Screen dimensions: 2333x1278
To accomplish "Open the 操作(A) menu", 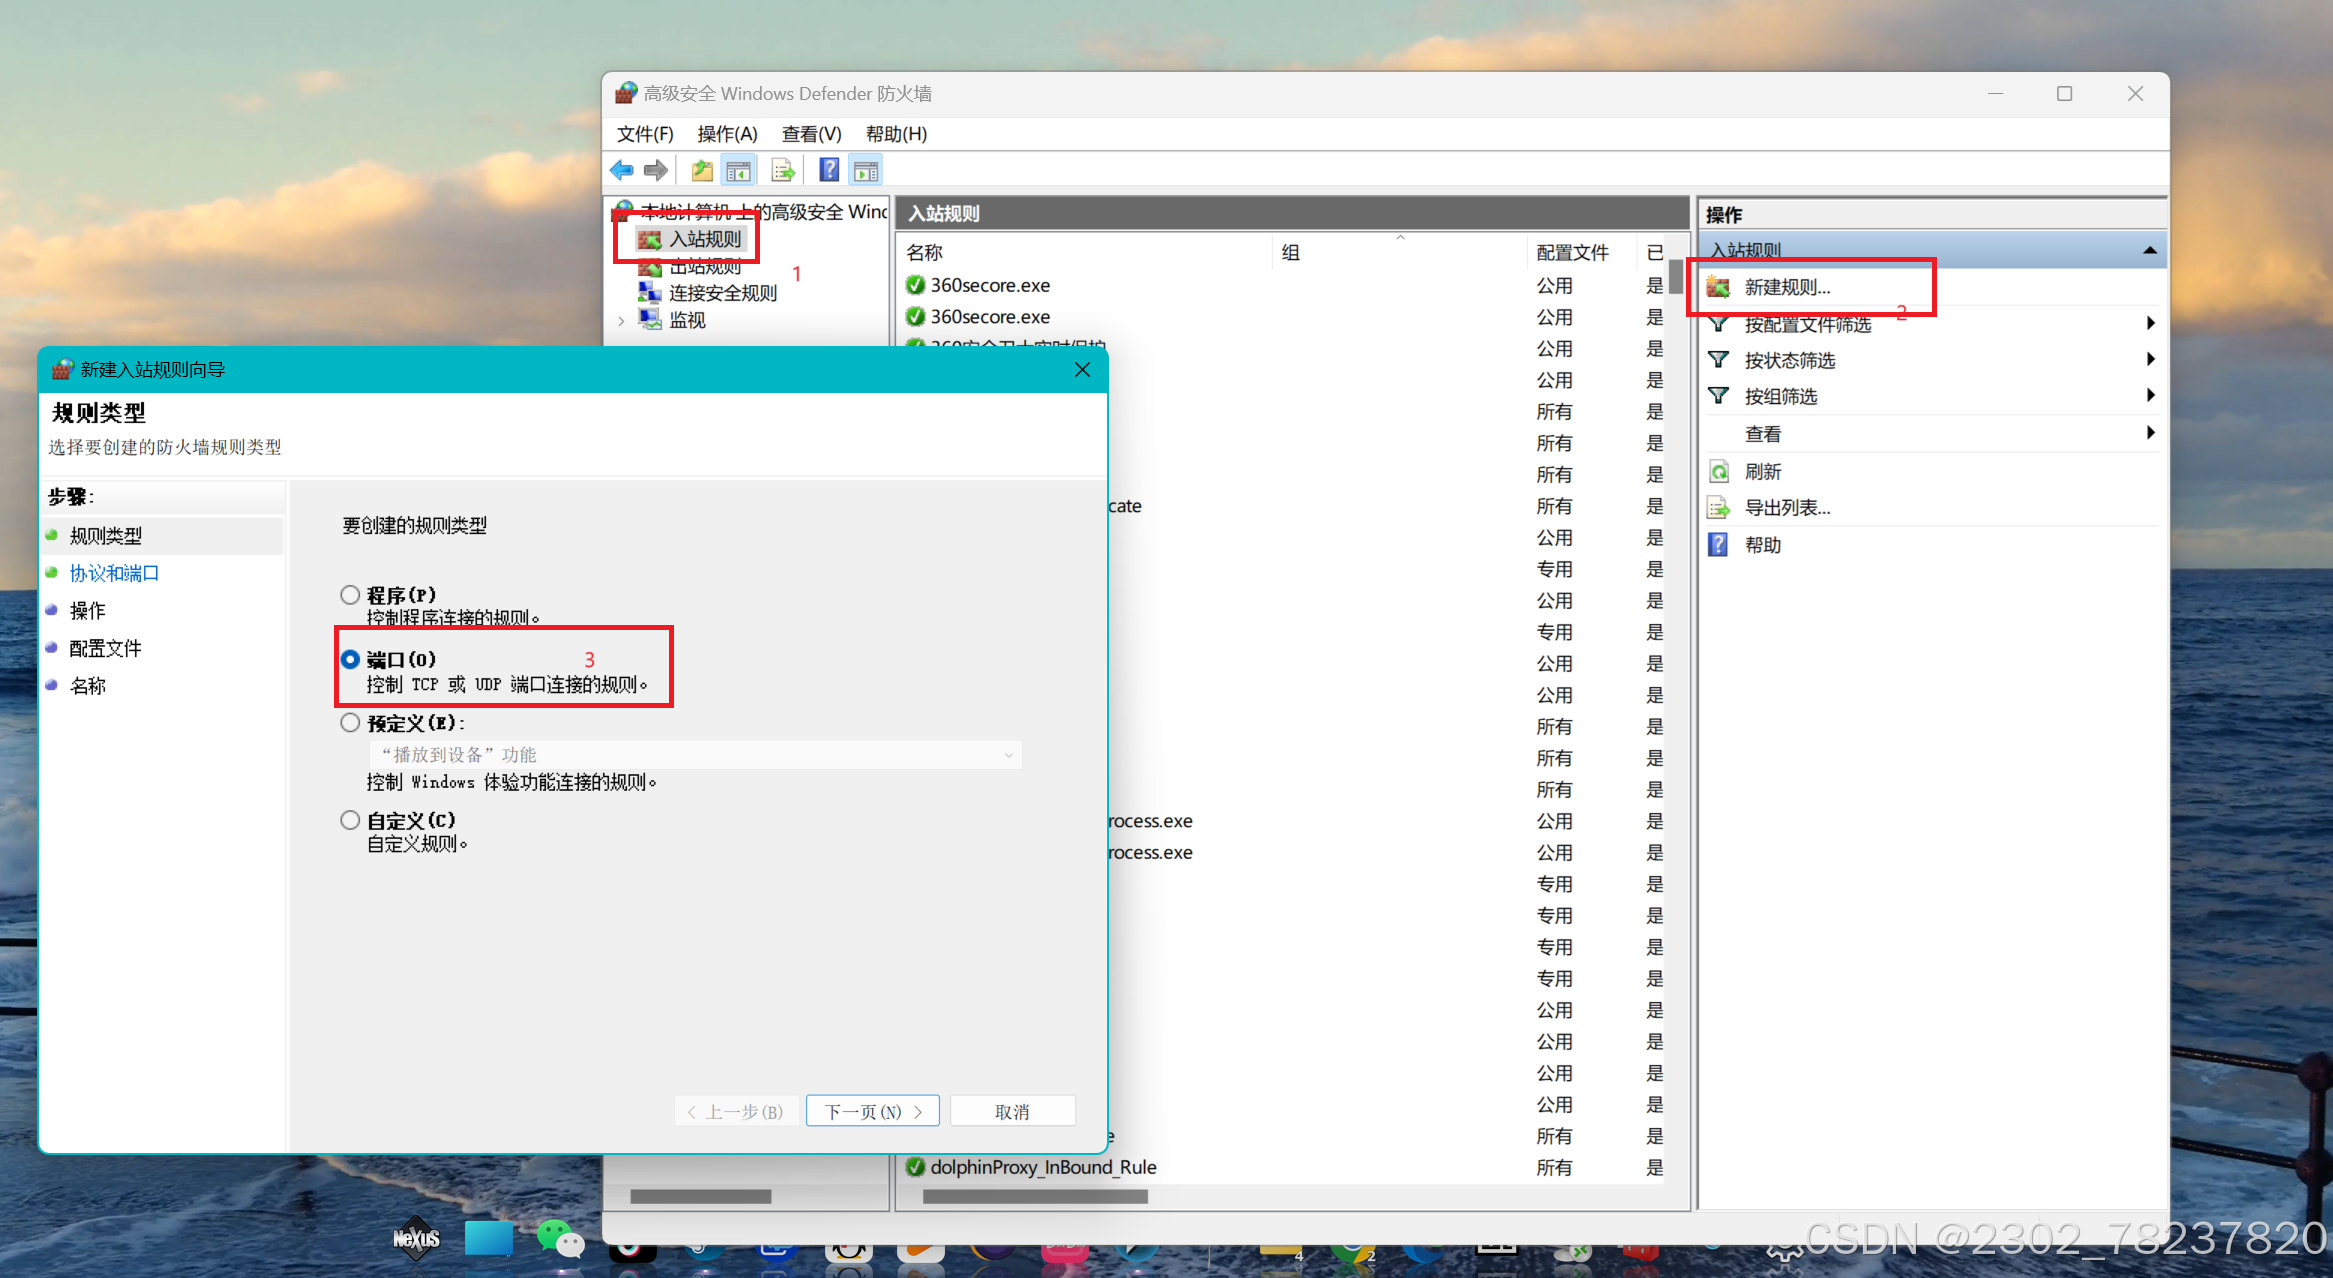I will point(726,133).
